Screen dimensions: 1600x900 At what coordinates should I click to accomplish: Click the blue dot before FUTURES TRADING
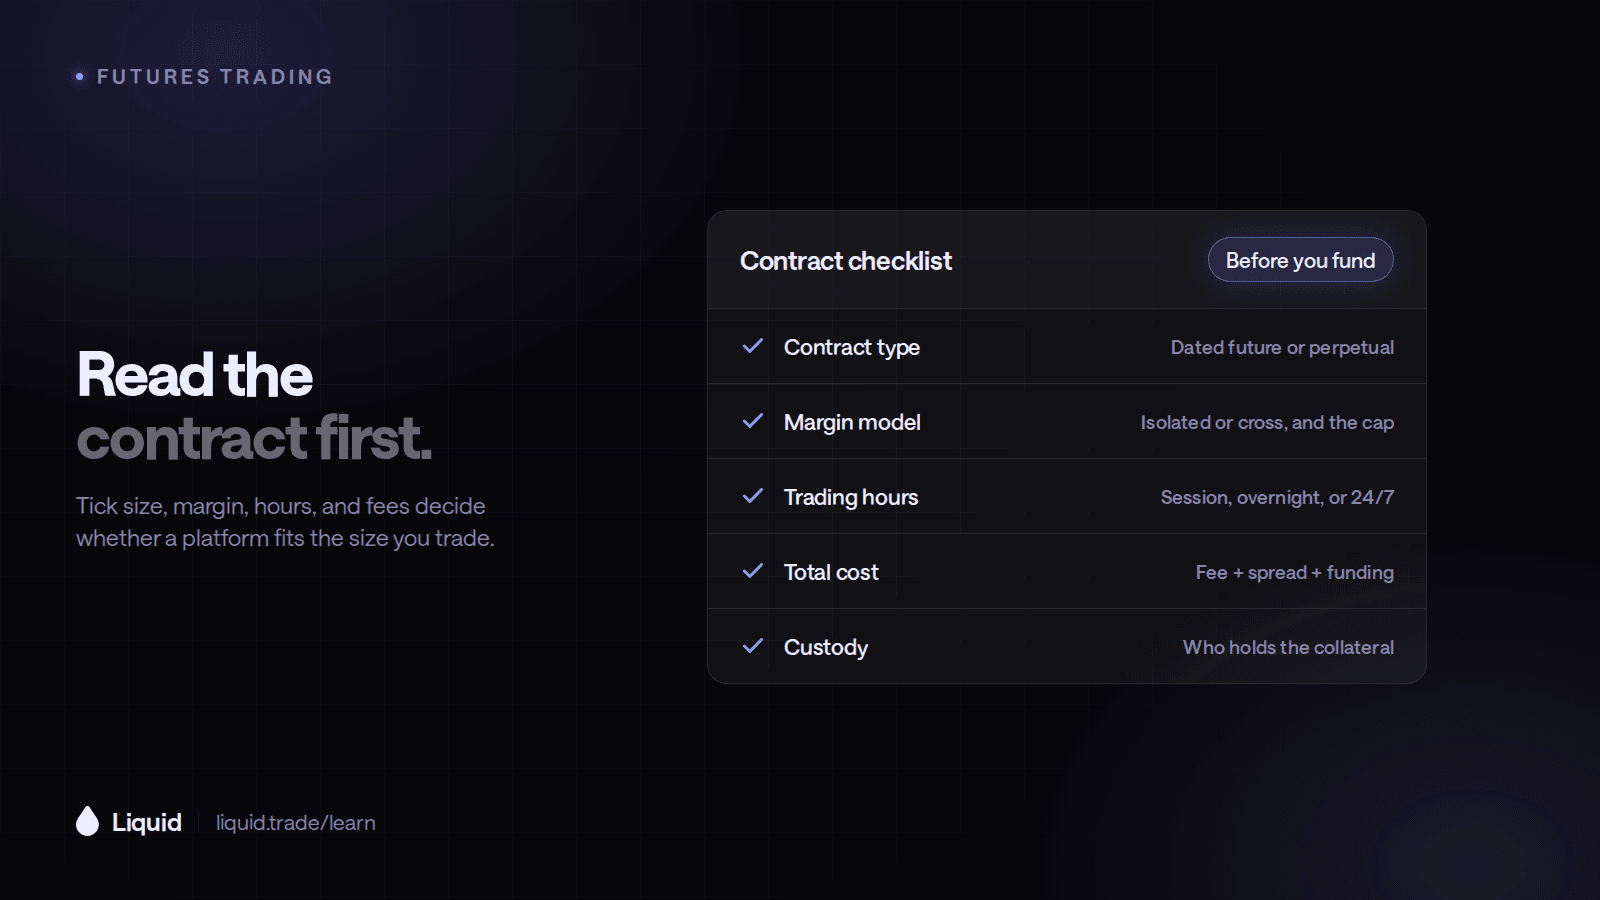80,76
